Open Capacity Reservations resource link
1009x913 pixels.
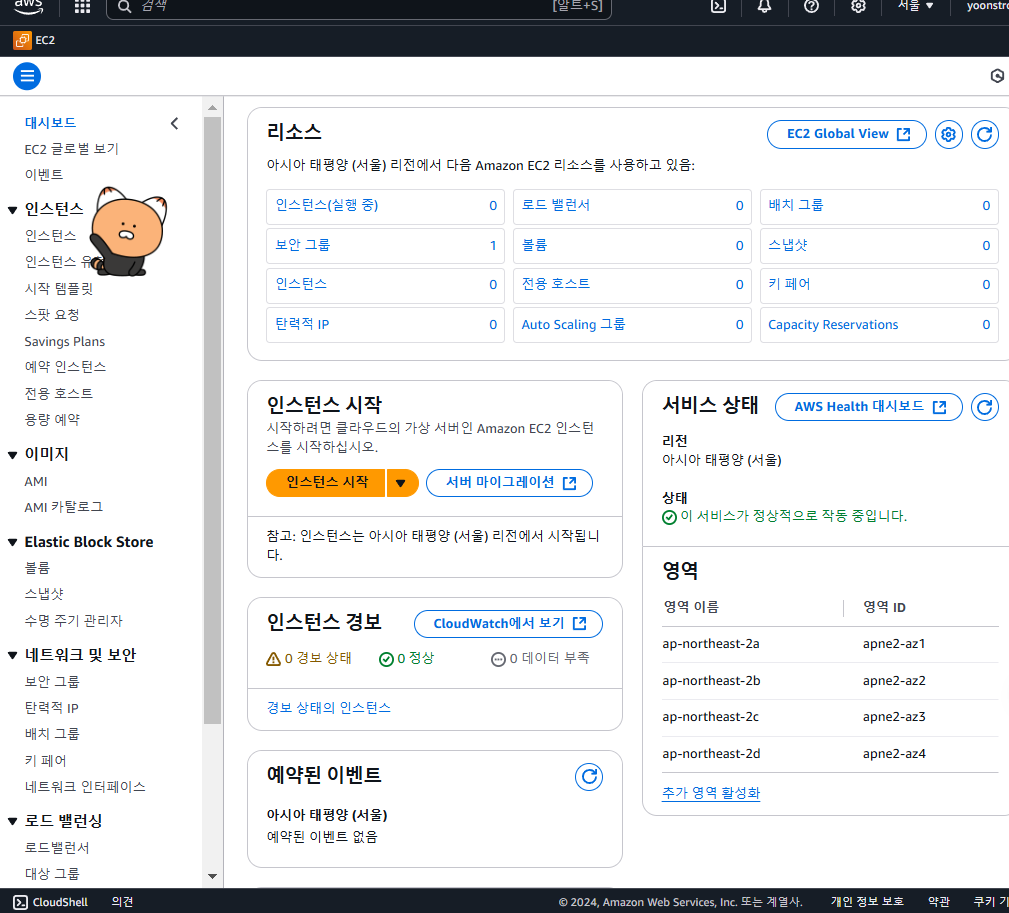click(833, 324)
